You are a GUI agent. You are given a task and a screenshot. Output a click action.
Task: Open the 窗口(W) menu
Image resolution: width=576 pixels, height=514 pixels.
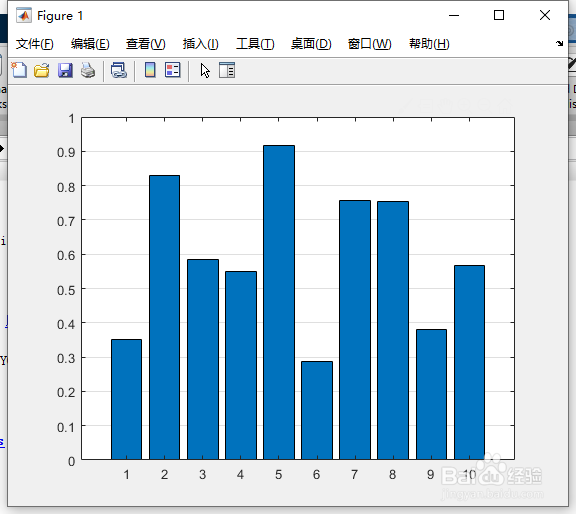(370, 44)
